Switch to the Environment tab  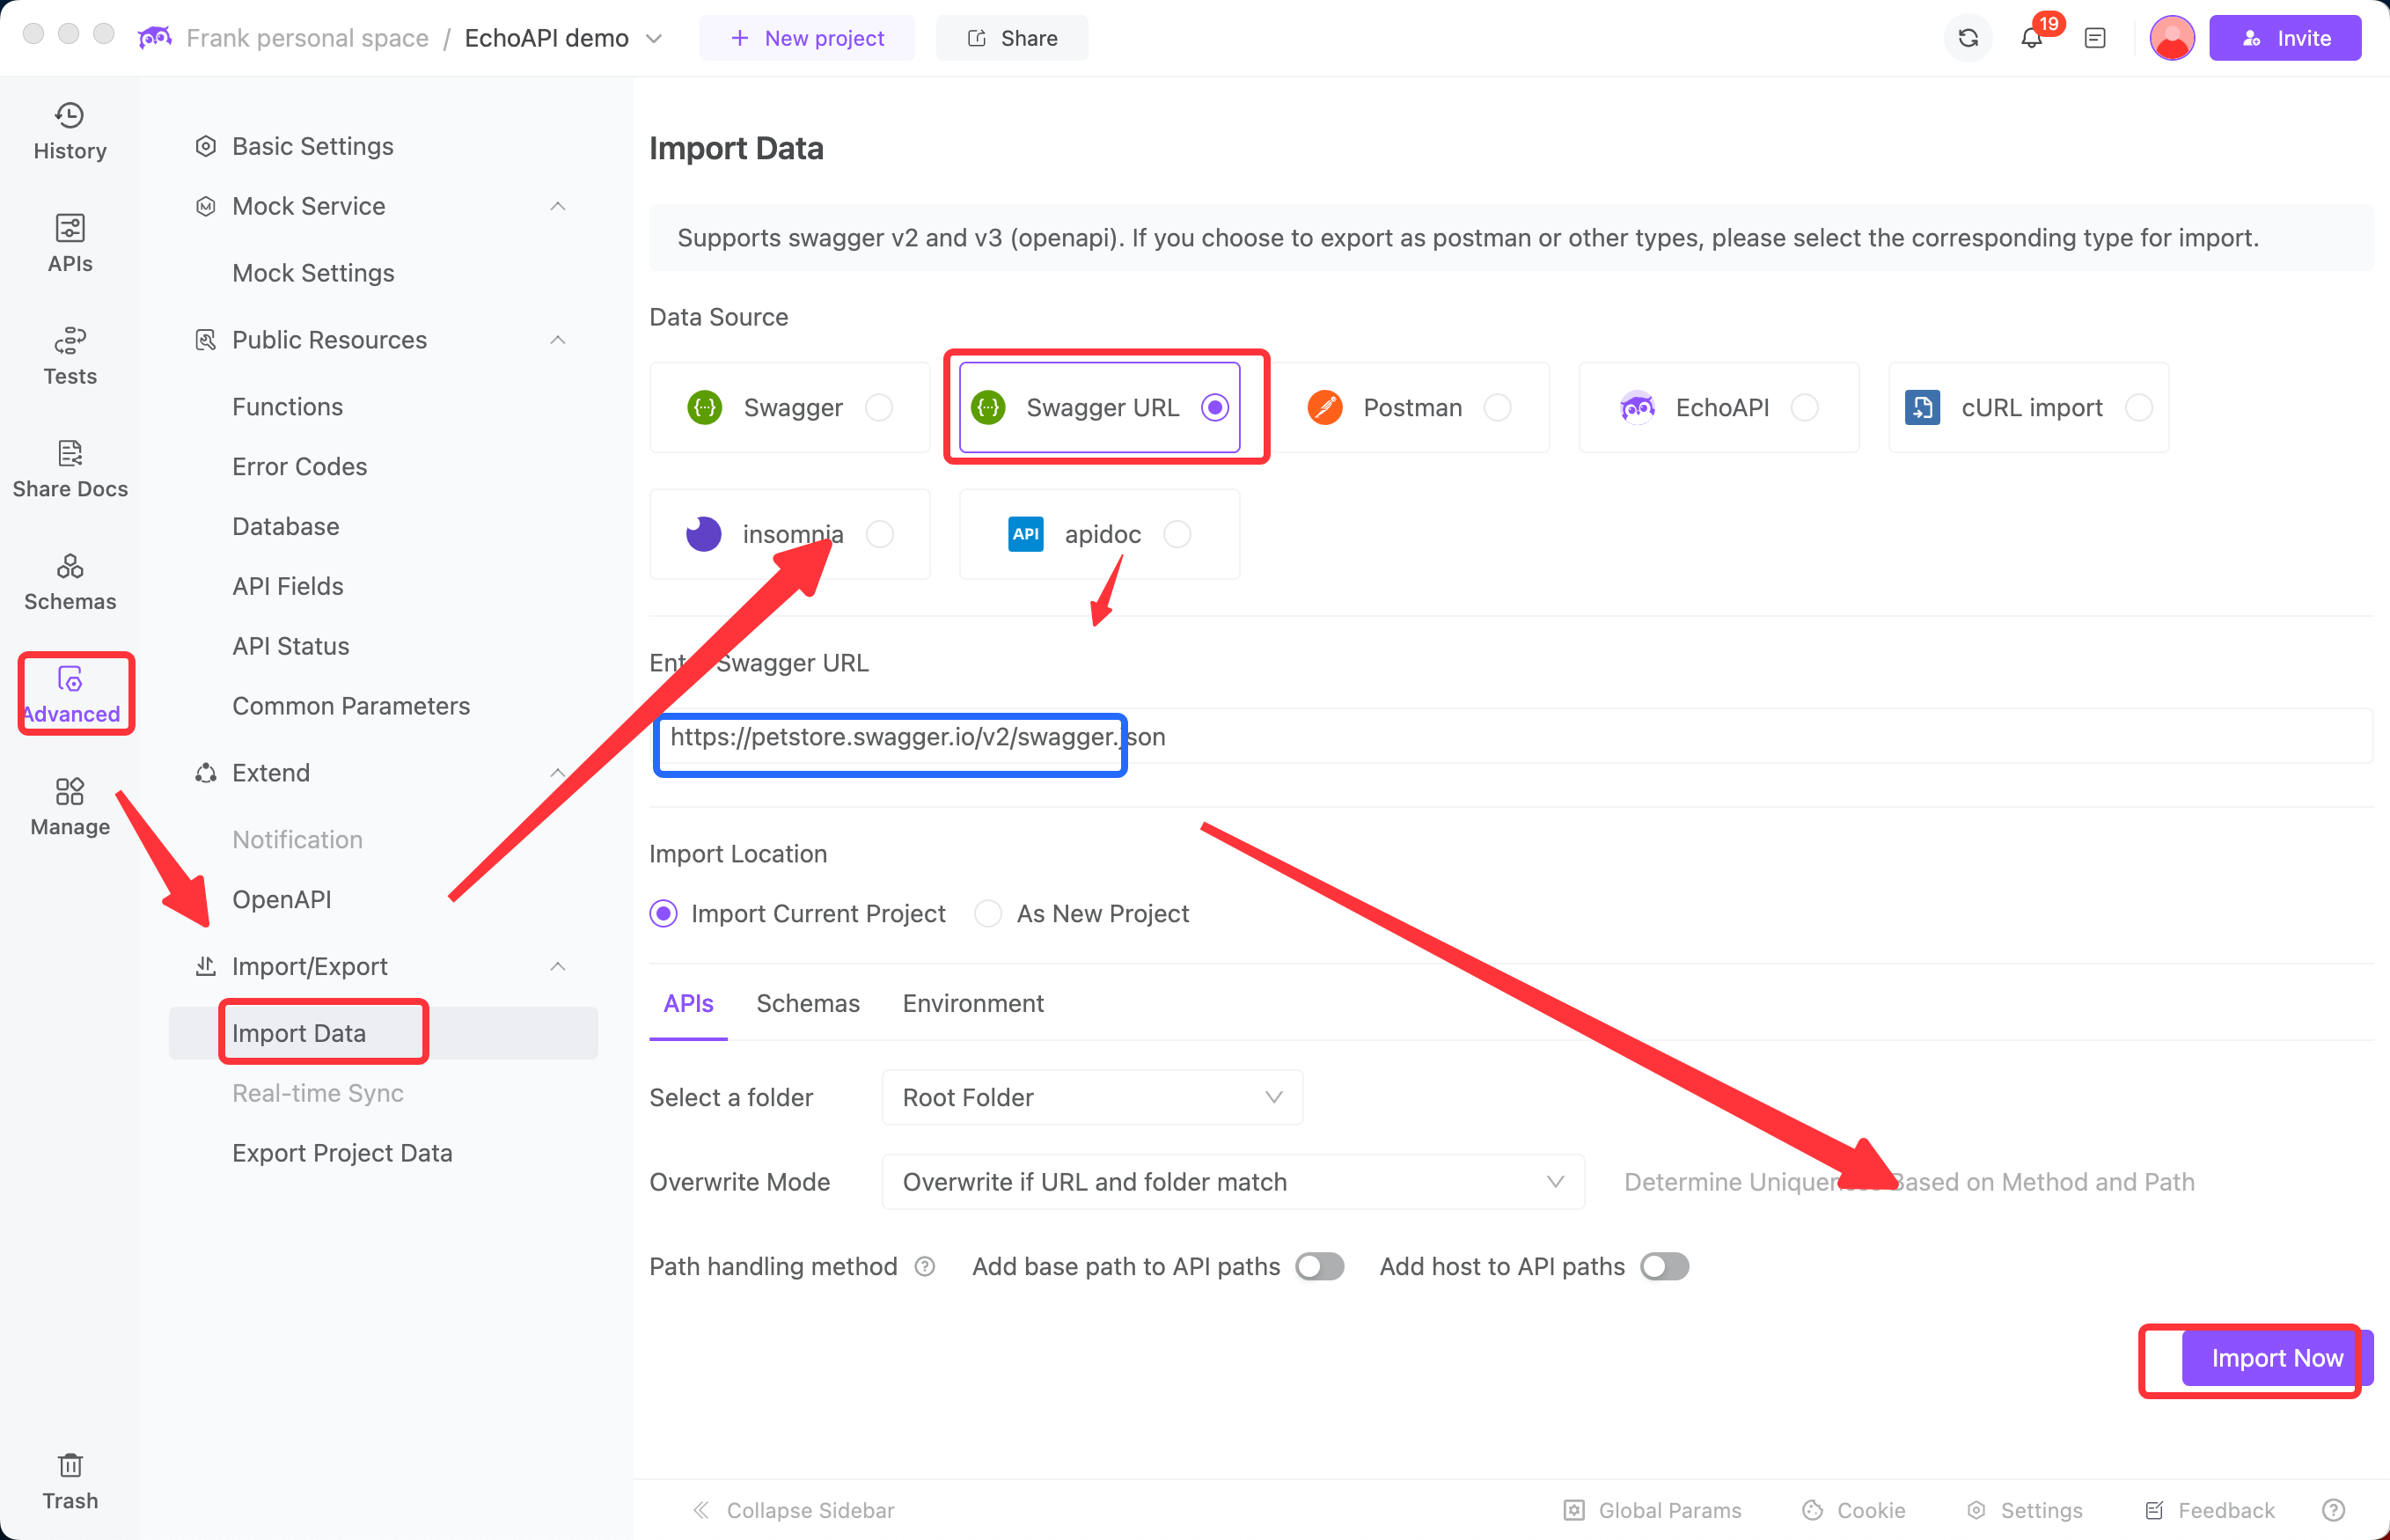(x=972, y=1003)
